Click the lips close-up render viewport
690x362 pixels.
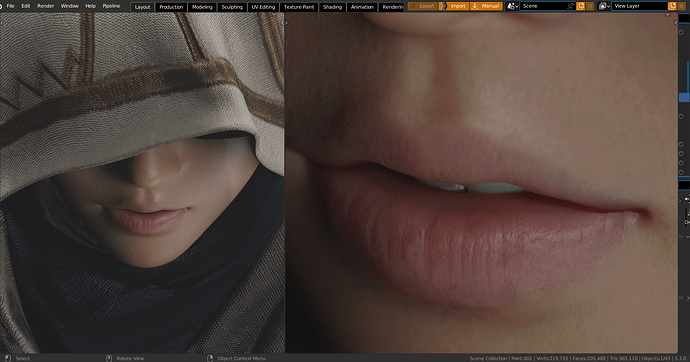point(481,183)
